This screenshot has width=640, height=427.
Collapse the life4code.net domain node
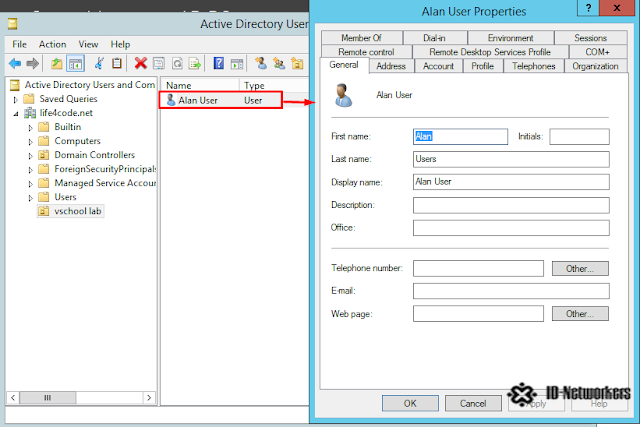pyautogui.click(x=16, y=113)
